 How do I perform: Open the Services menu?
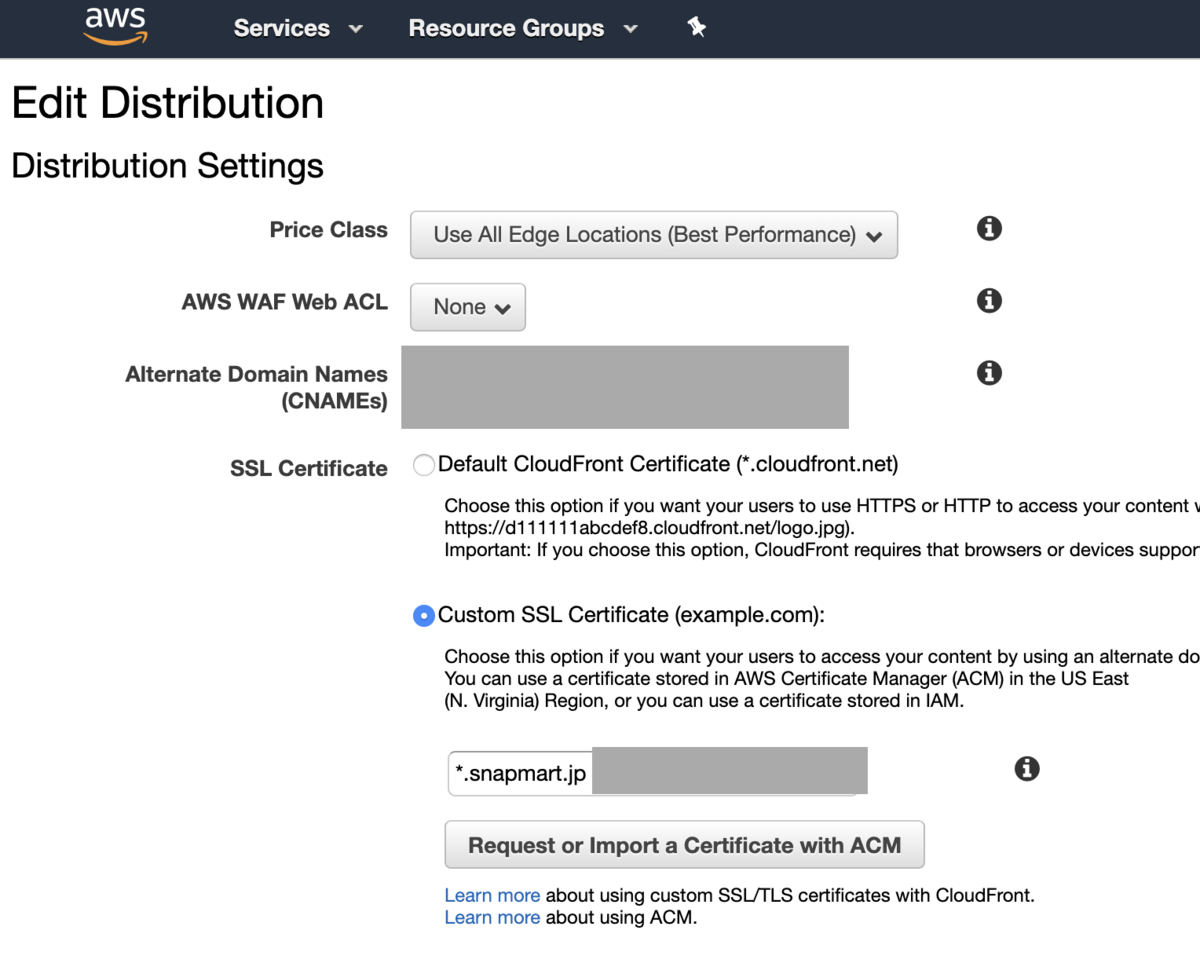pyautogui.click(x=282, y=28)
